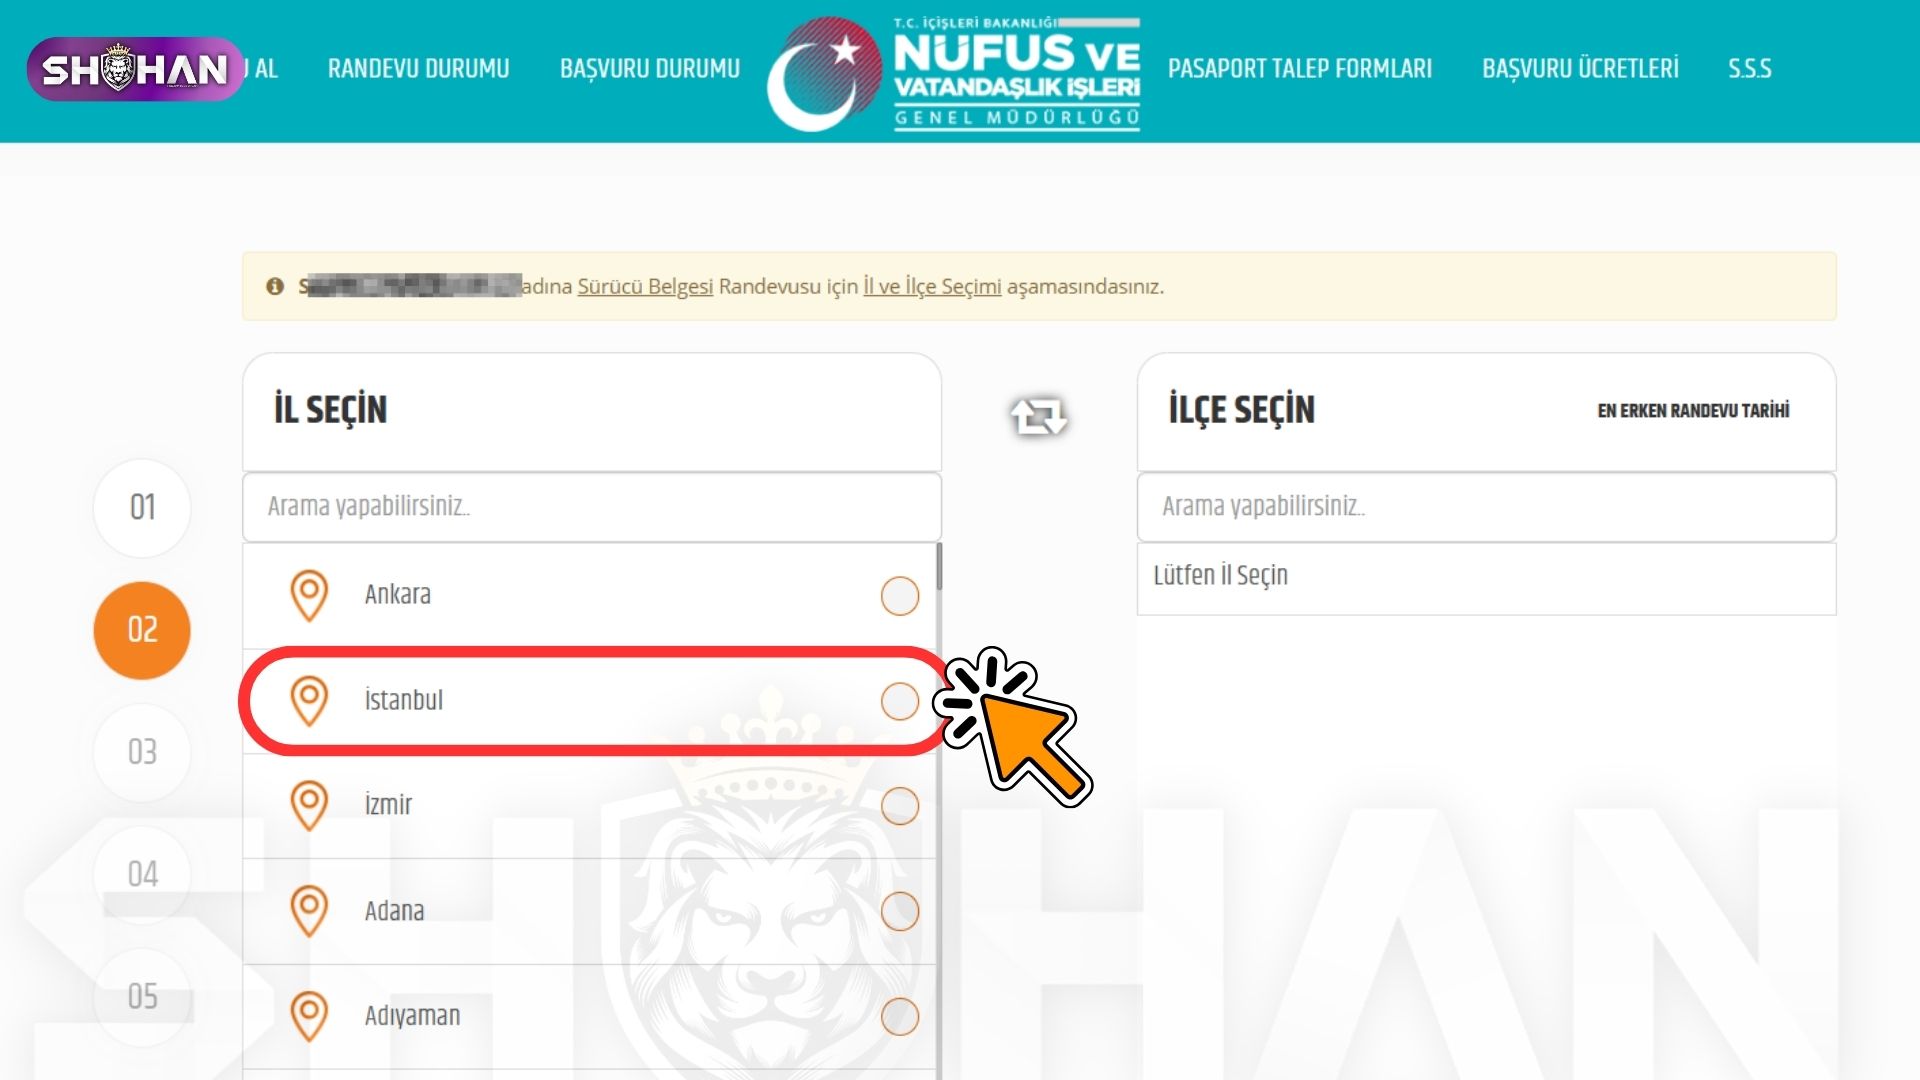The height and width of the screenshot is (1080, 1920).
Task: Open Pasaport Talep Formları menu link
Action: click(x=1300, y=69)
